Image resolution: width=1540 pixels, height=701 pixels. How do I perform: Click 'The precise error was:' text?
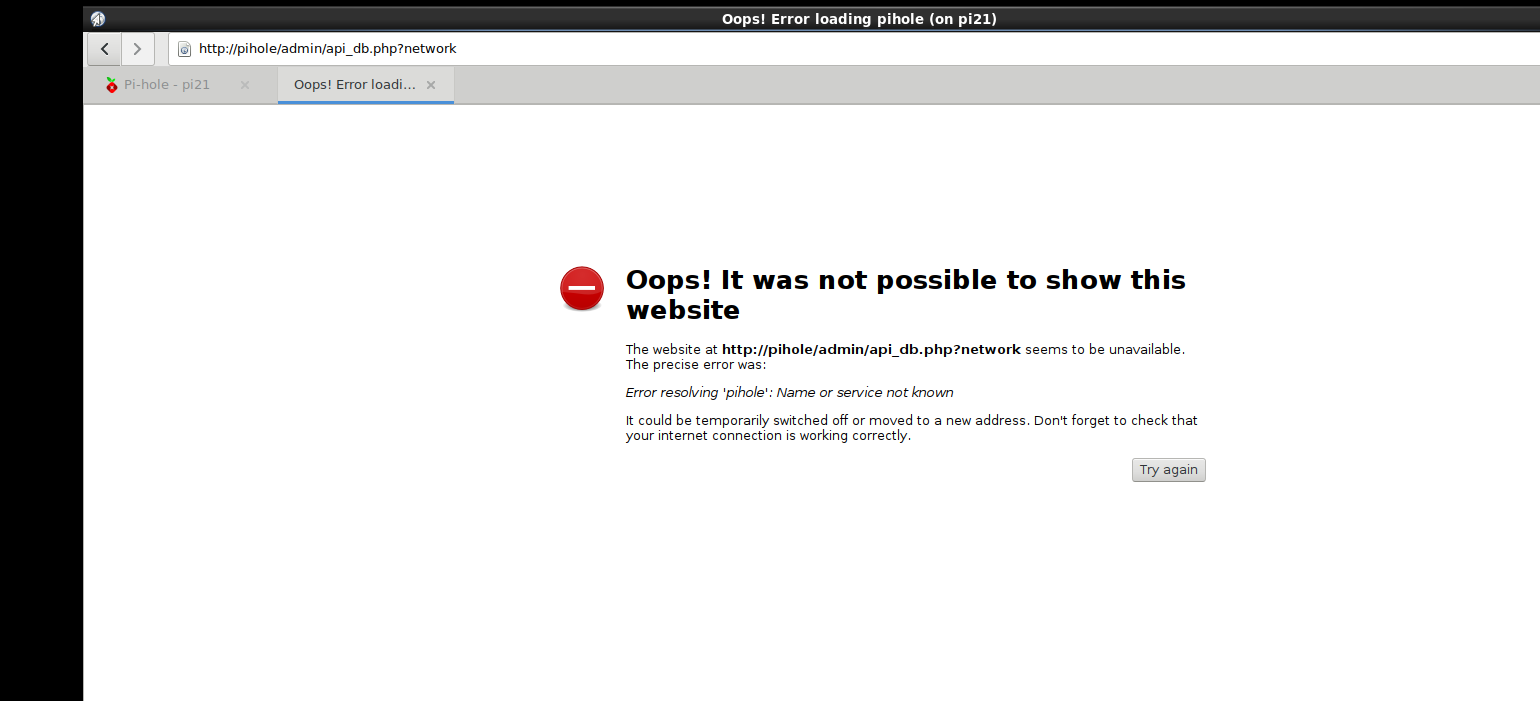(x=696, y=365)
